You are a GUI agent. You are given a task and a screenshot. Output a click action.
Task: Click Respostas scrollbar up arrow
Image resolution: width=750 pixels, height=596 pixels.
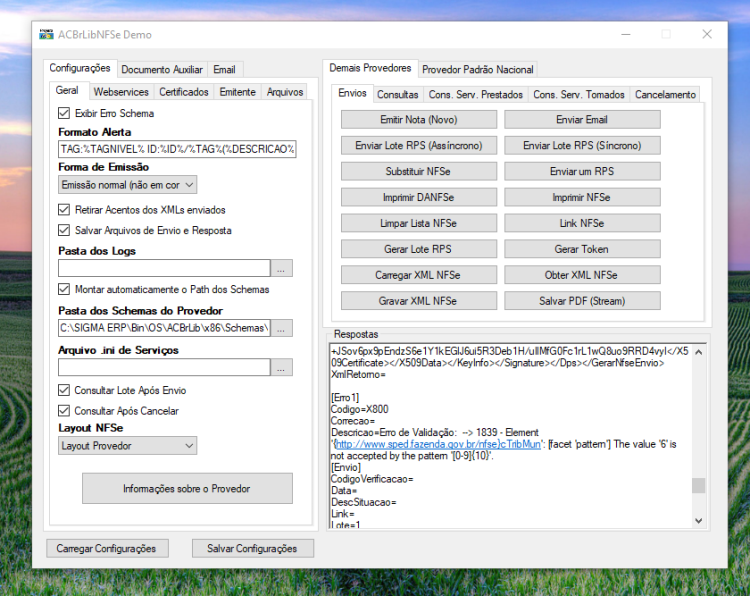point(698,352)
